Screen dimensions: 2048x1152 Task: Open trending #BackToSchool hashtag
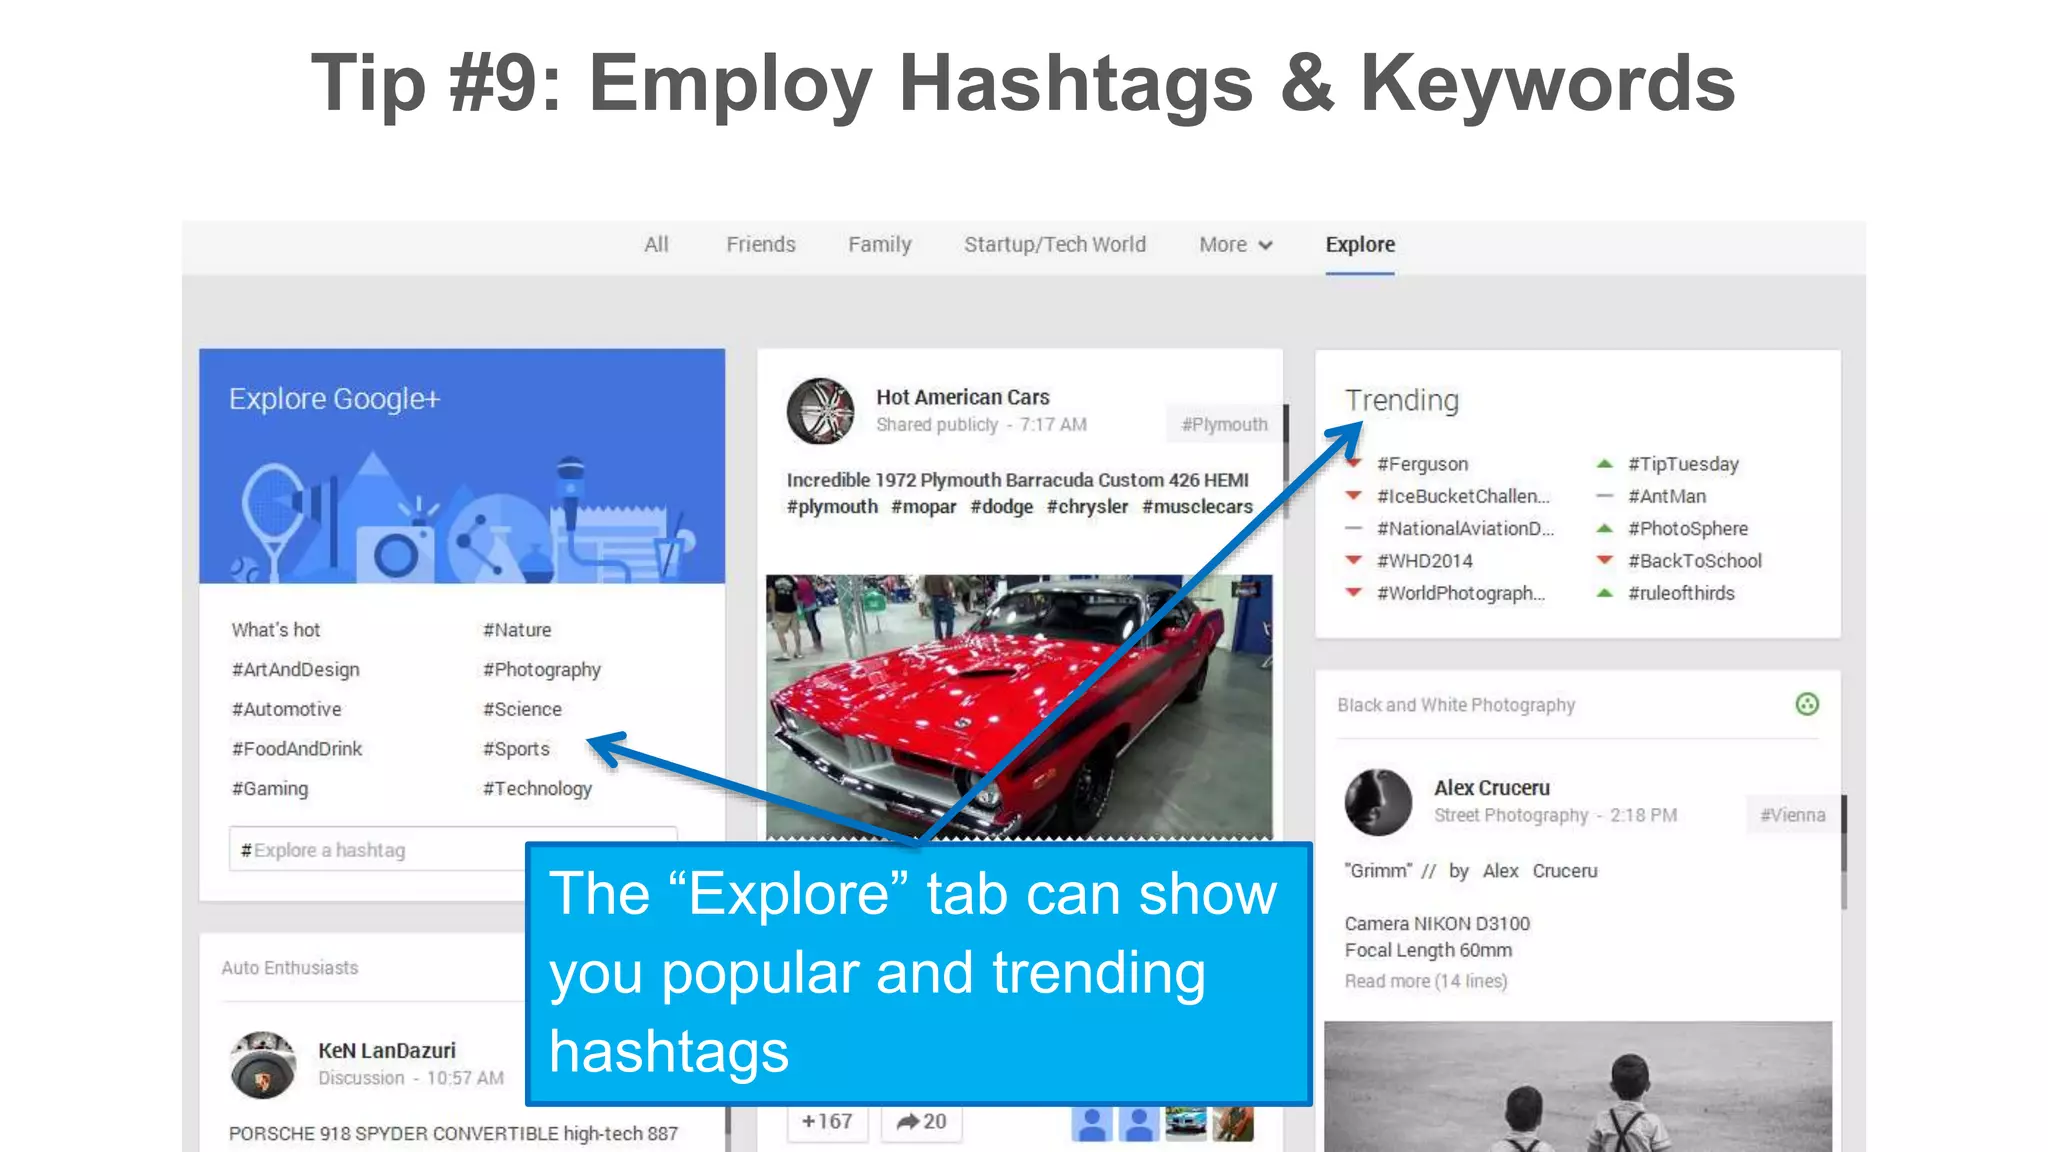(1695, 561)
